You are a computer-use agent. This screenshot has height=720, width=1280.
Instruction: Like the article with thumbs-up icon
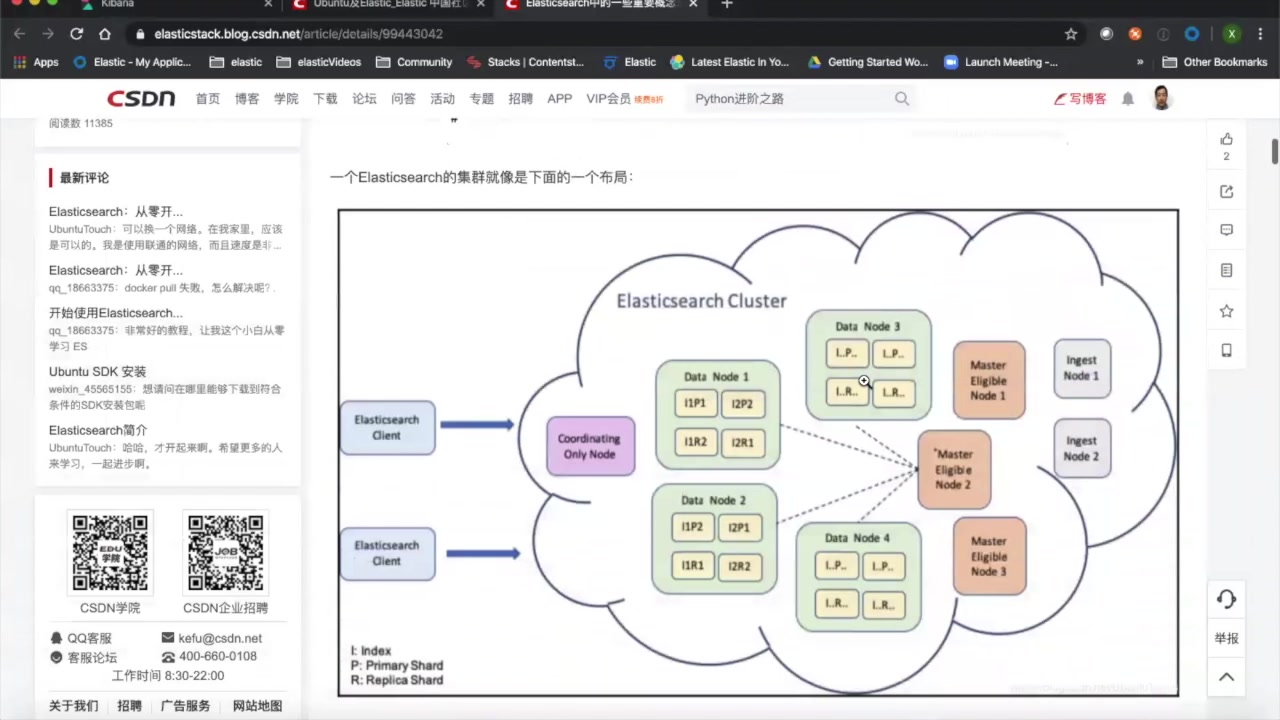pos(1227,139)
